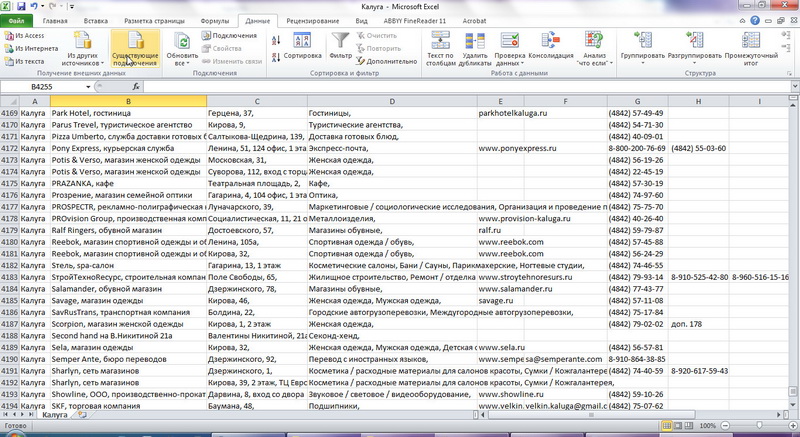Open the Name Box dropdown arrow
Screen dimensions: 800x437
point(88,87)
